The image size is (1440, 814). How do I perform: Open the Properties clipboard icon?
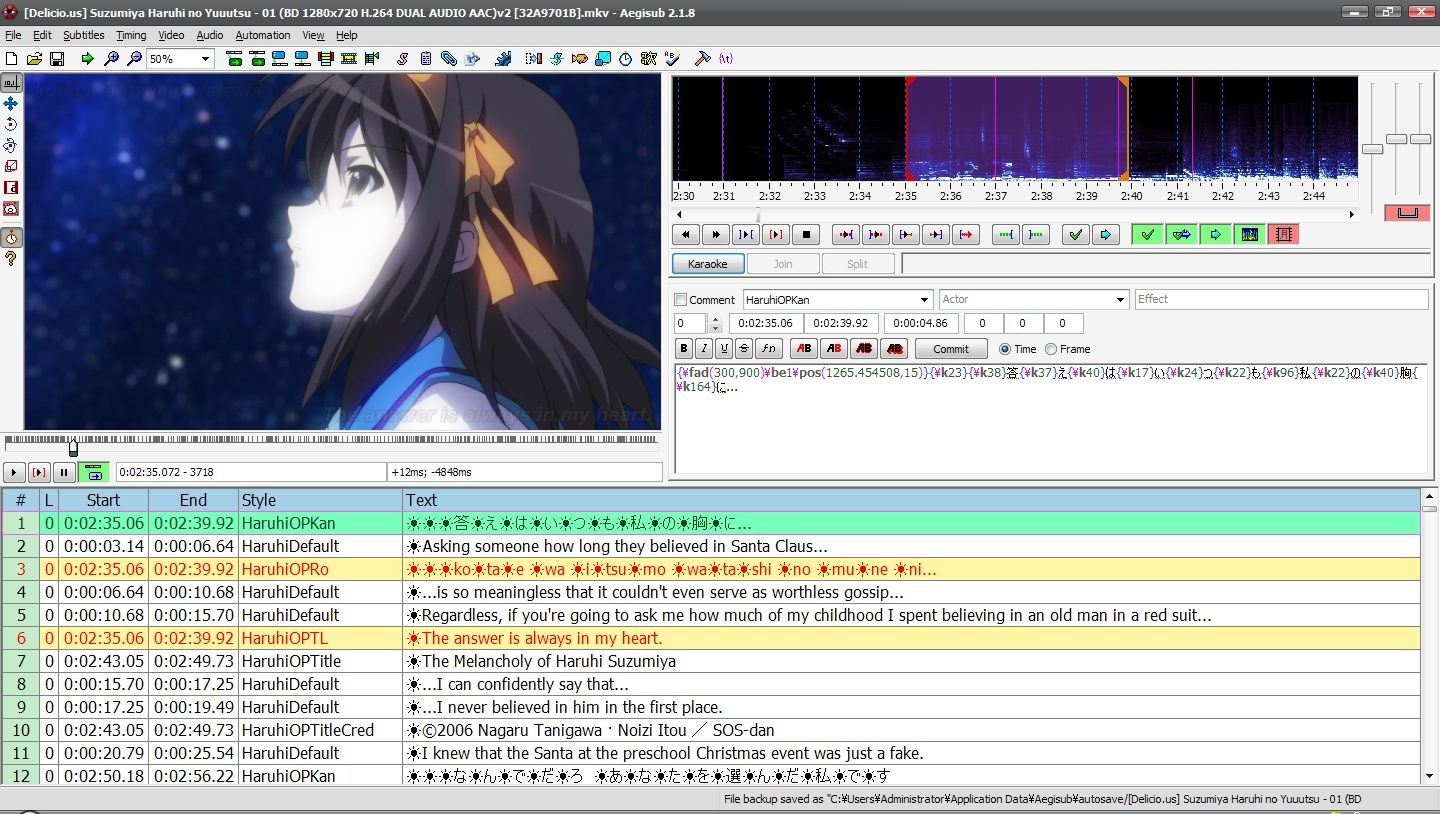click(x=426, y=59)
